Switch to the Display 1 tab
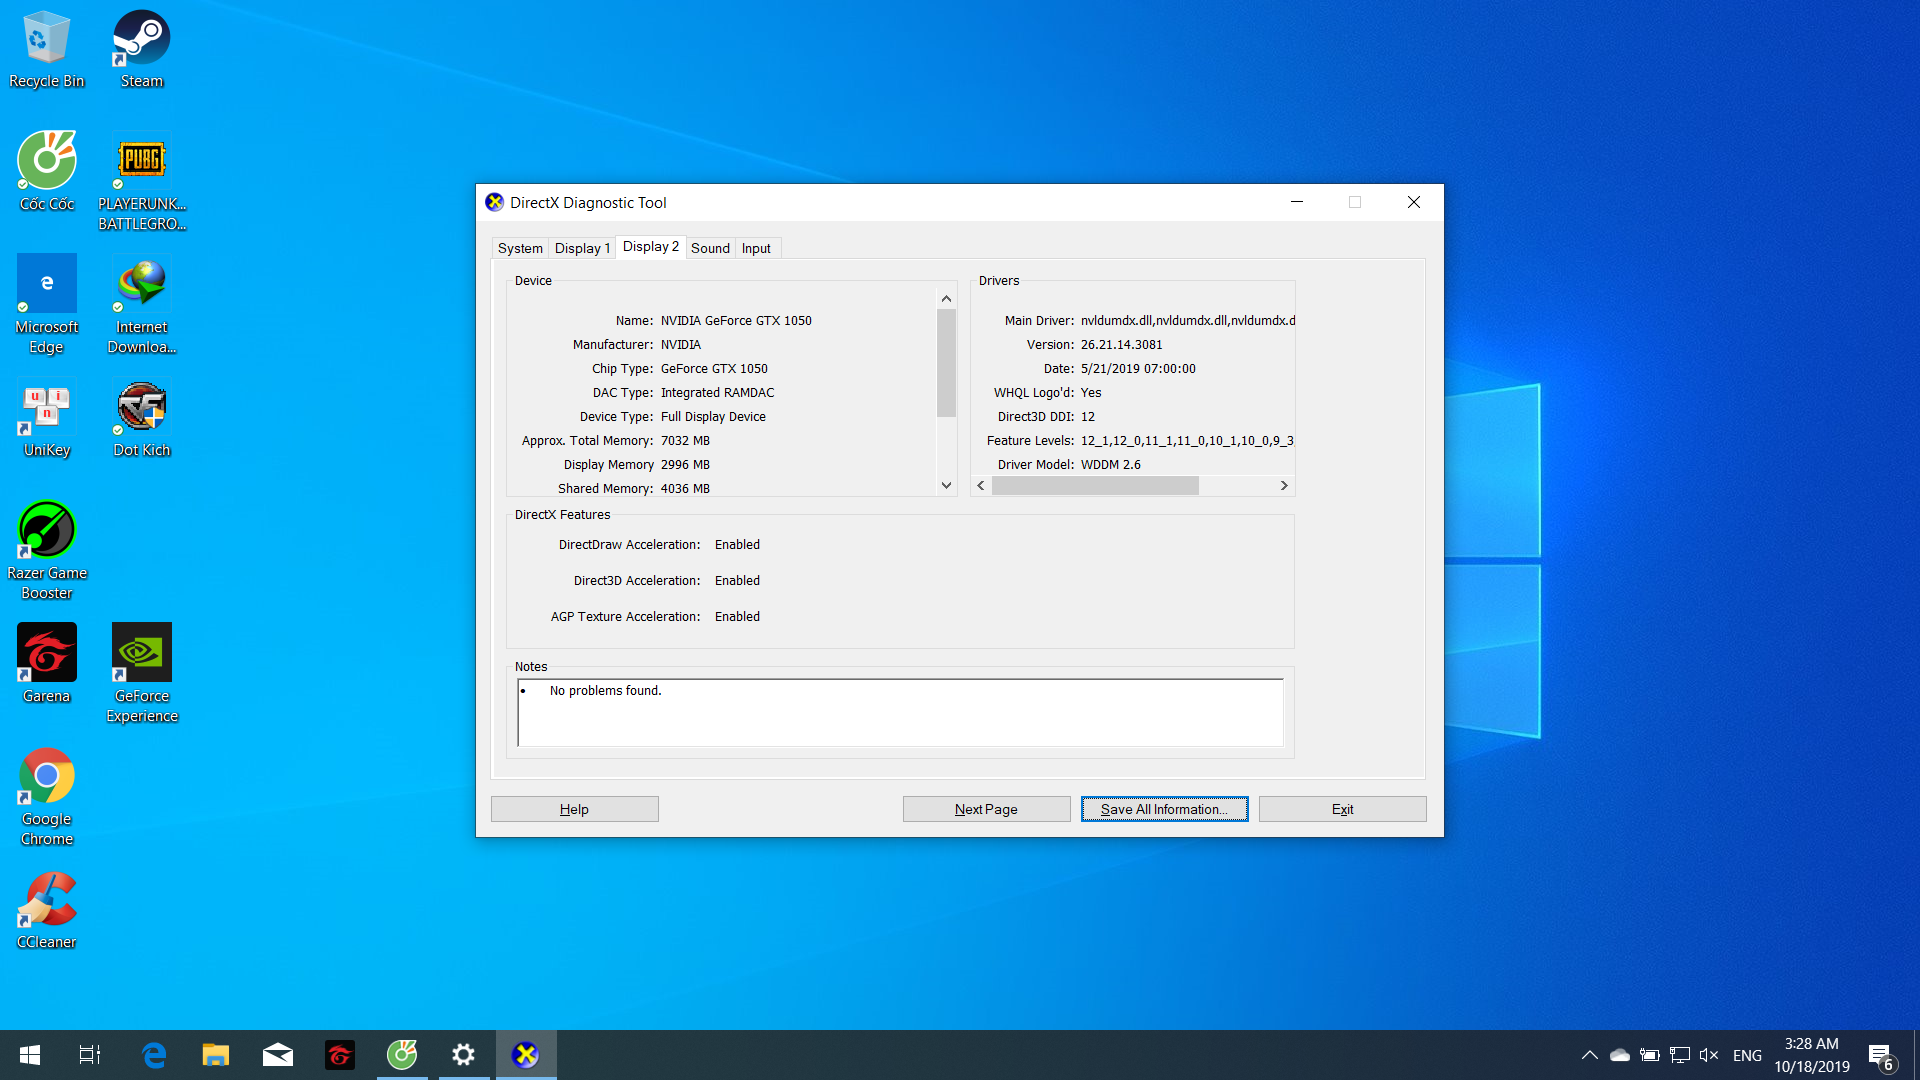 [x=582, y=248]
